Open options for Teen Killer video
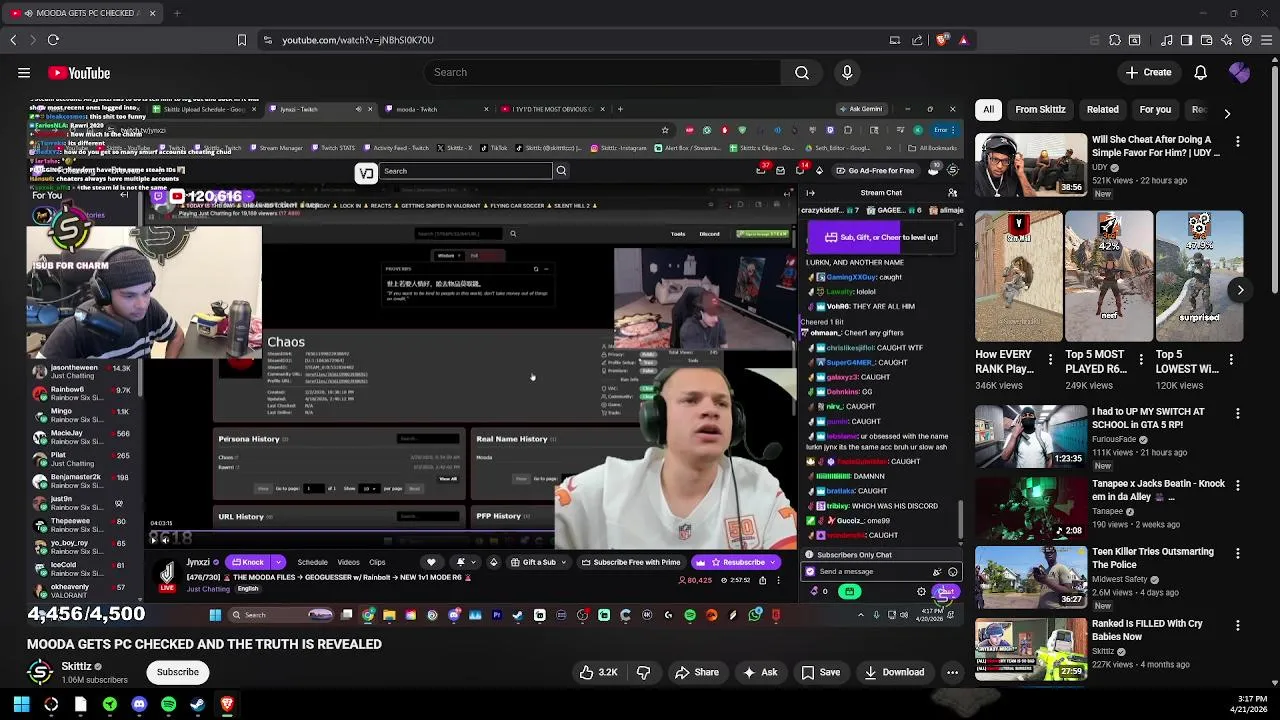Image resolution: width=1280 pixels, height=720 pixels. tap(1237, 554)
